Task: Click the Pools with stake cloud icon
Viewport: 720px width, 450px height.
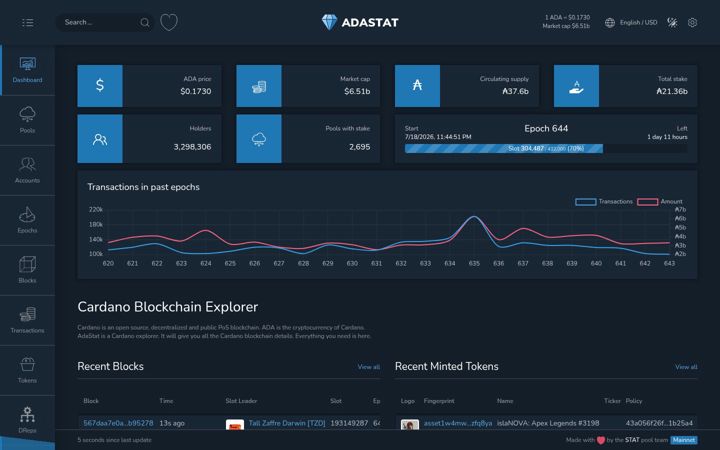Action: (259, 139)
